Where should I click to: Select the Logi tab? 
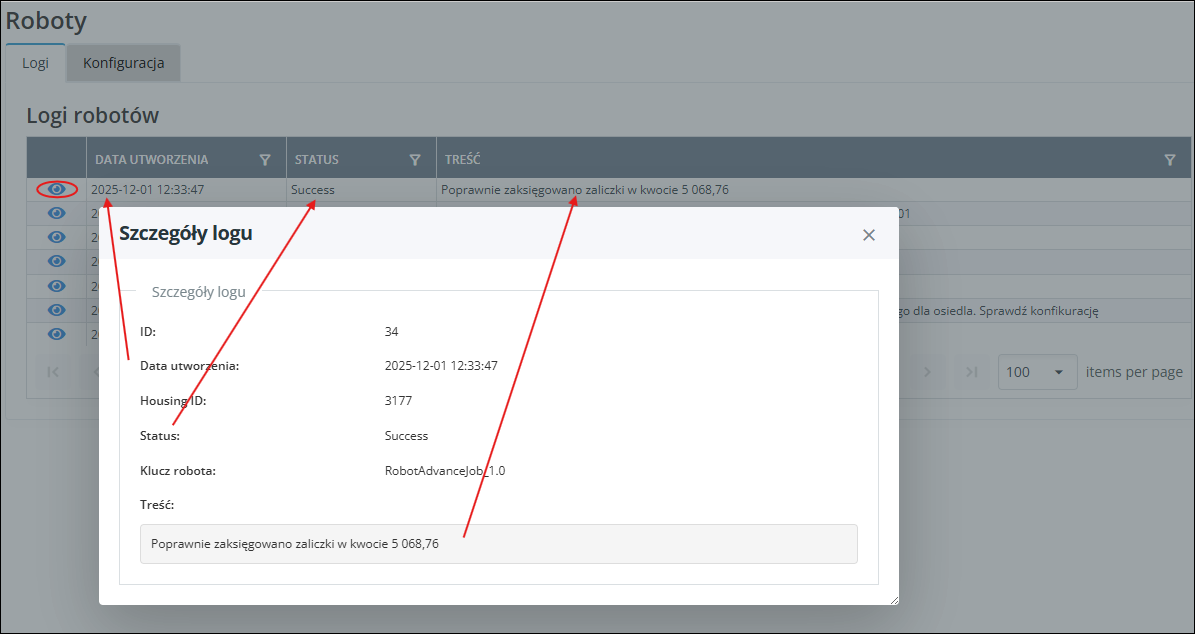click(35, 63)
